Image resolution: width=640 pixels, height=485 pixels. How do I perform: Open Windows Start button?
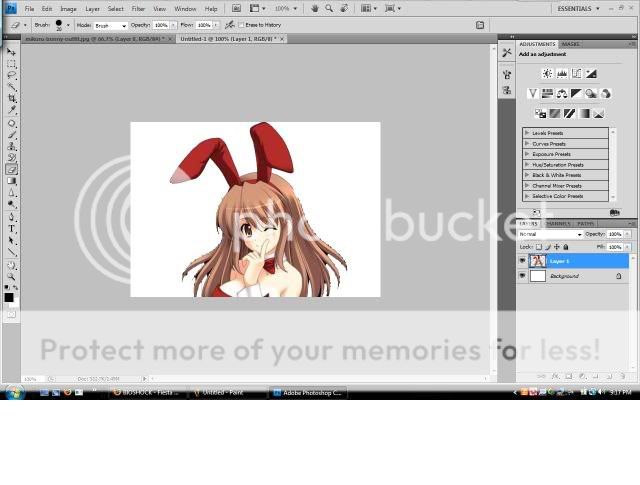[15, 393]
